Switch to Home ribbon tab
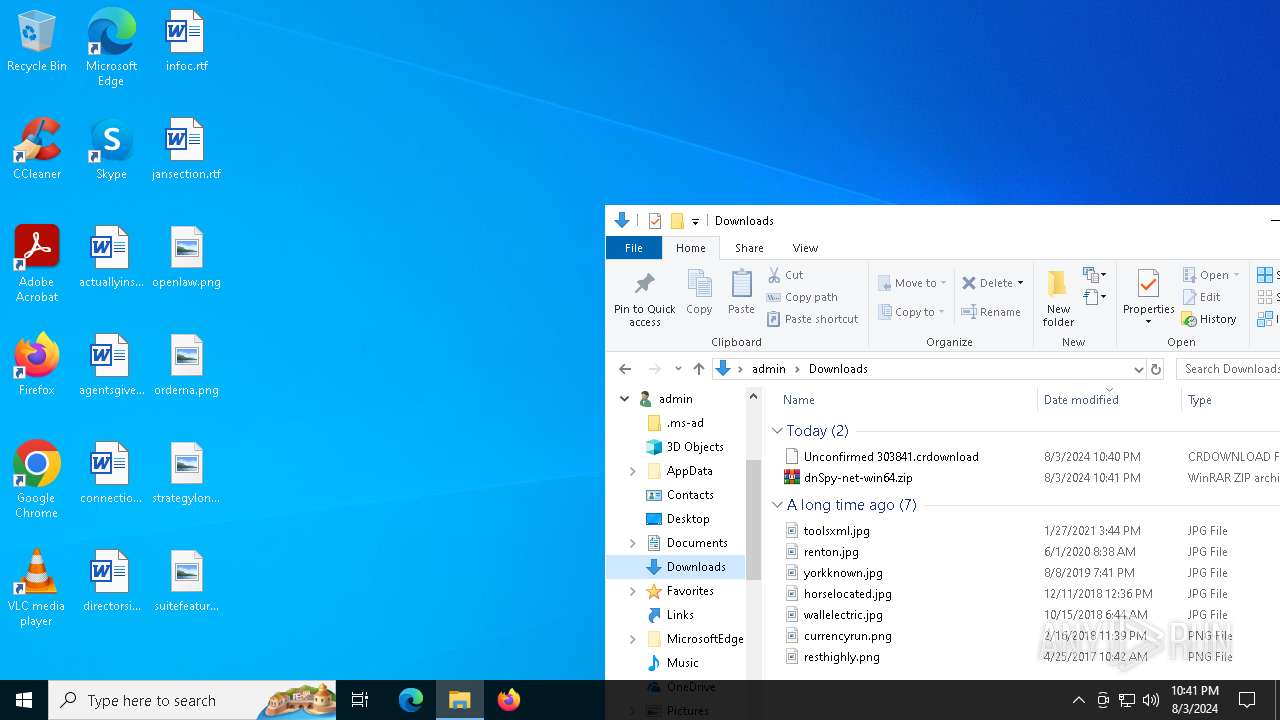The width and height of the screenshot is (1280, 720). pos(690,248)
